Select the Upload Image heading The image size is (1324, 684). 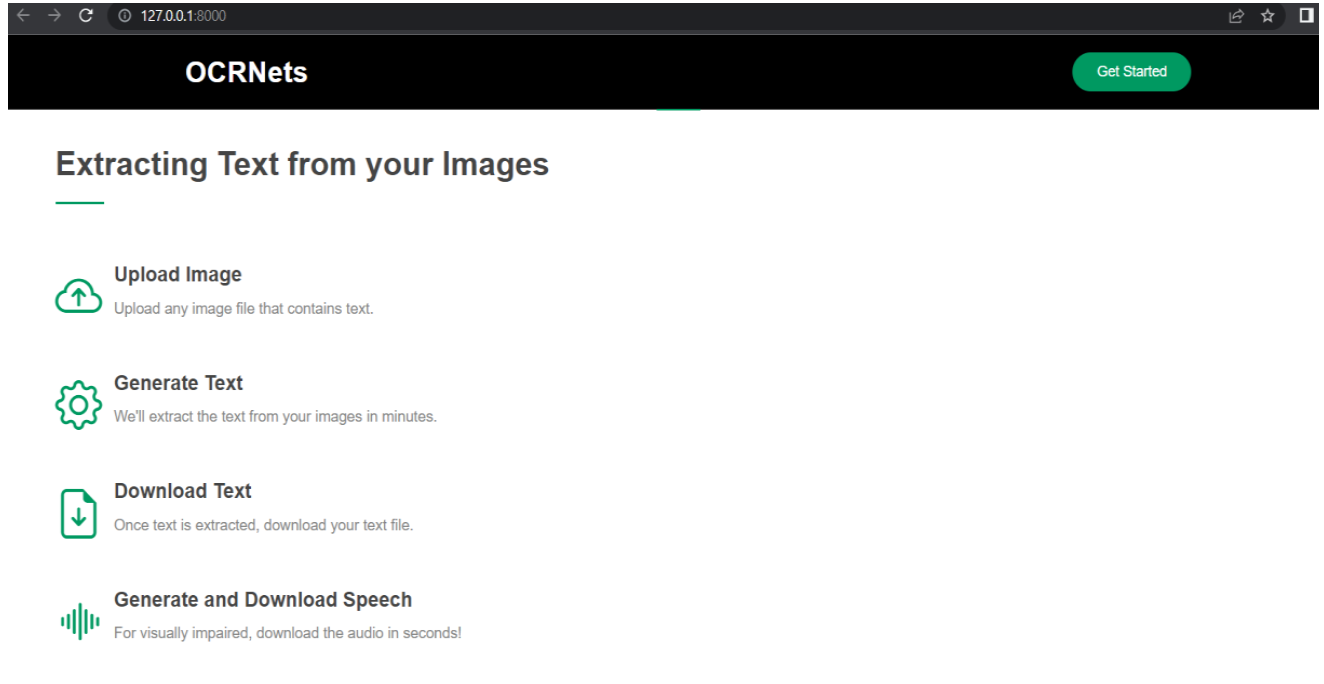(178, 275)
